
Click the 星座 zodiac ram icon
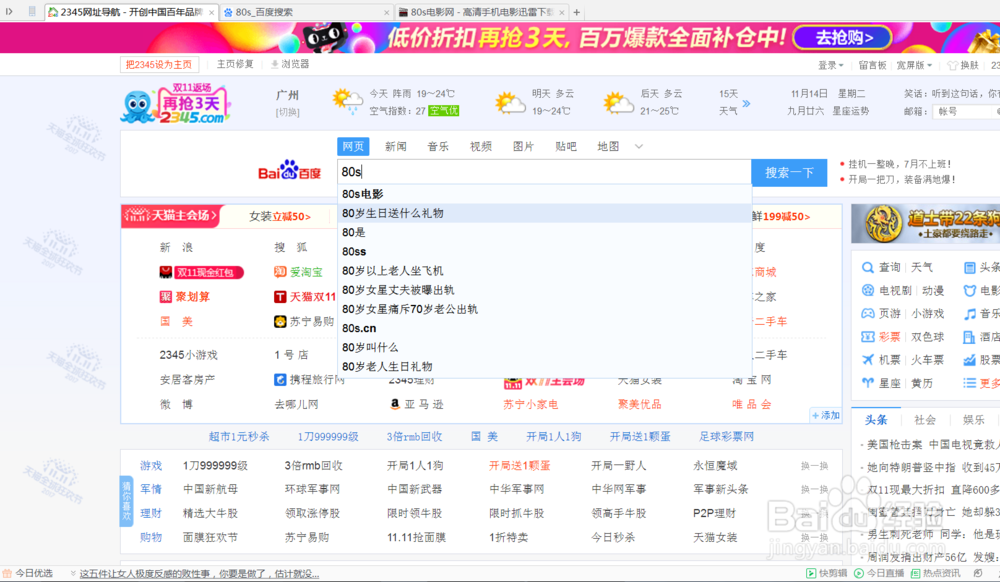[x=867, y=382]
